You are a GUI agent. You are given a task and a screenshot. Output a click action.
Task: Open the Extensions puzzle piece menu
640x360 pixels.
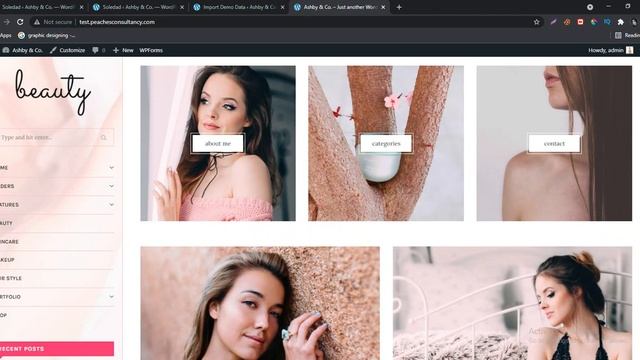tap(621, 22)
